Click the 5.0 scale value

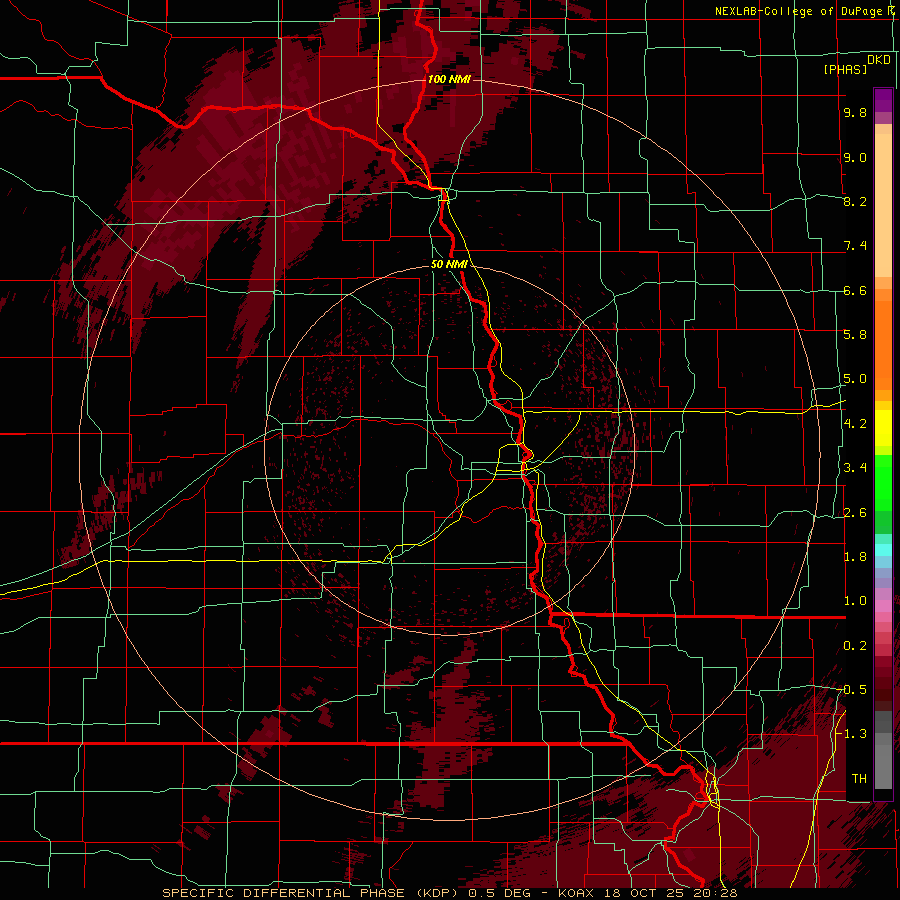click(855, 379)
